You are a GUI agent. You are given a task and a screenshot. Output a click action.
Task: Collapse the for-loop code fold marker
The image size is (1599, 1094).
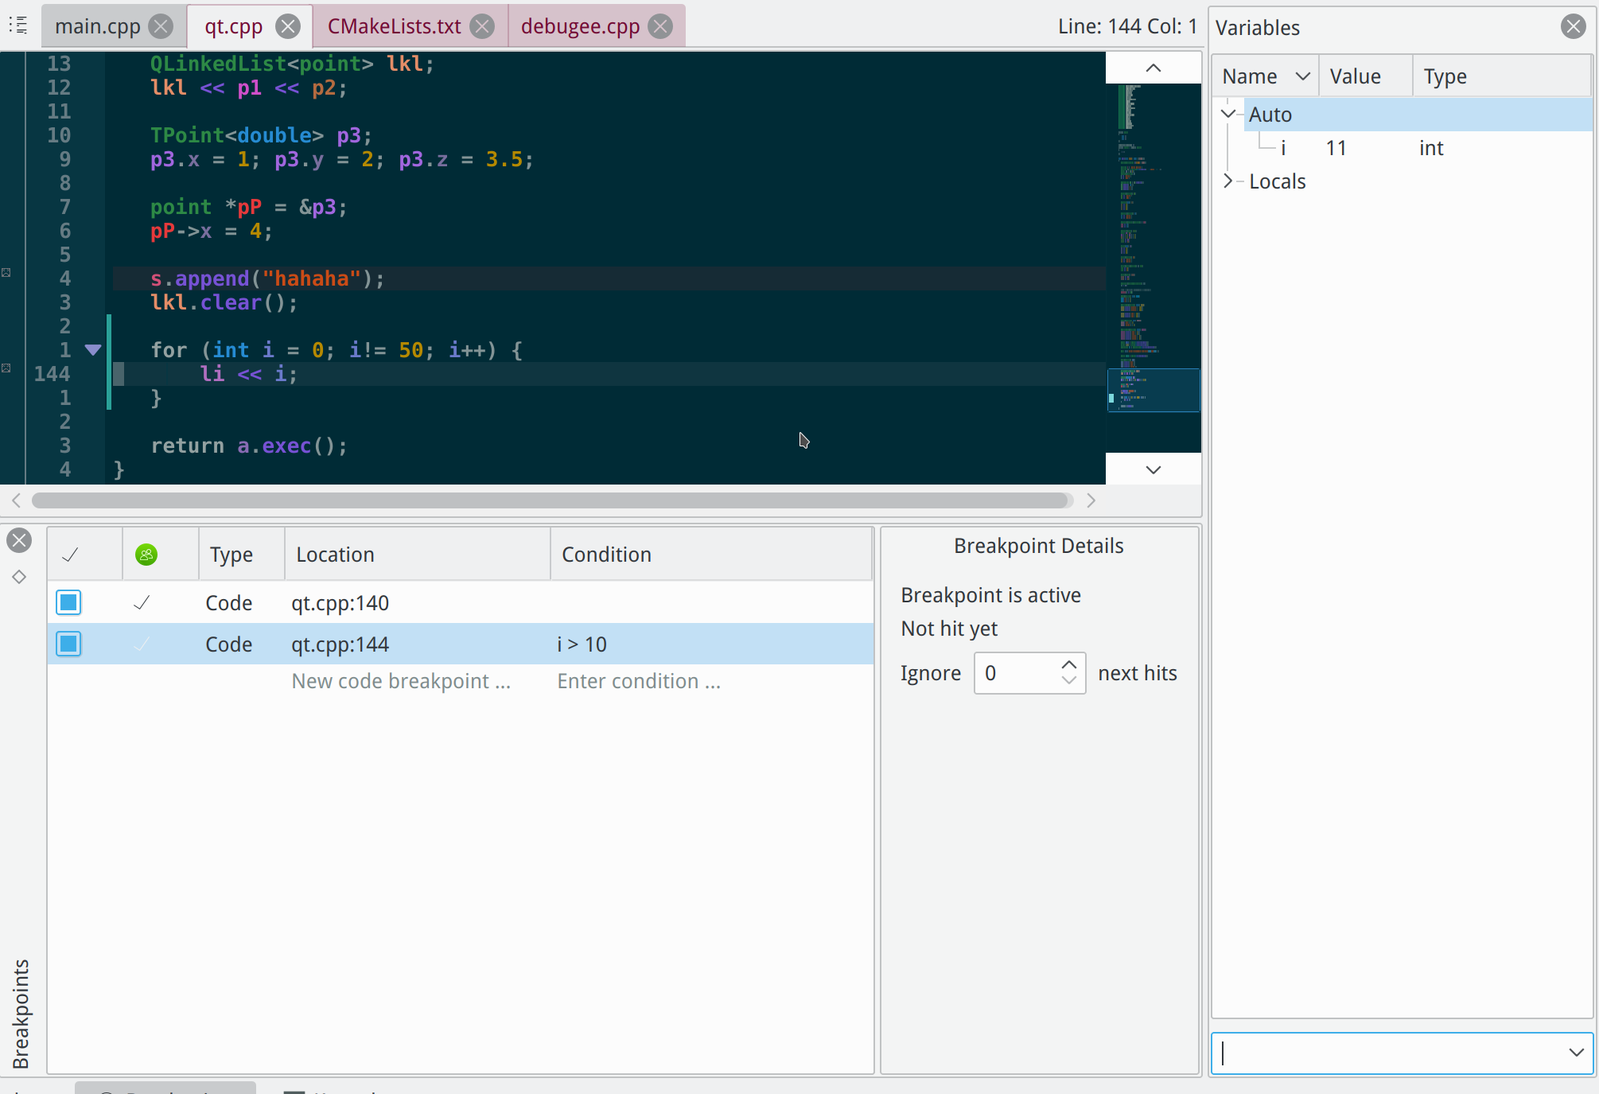pos(93,350)
